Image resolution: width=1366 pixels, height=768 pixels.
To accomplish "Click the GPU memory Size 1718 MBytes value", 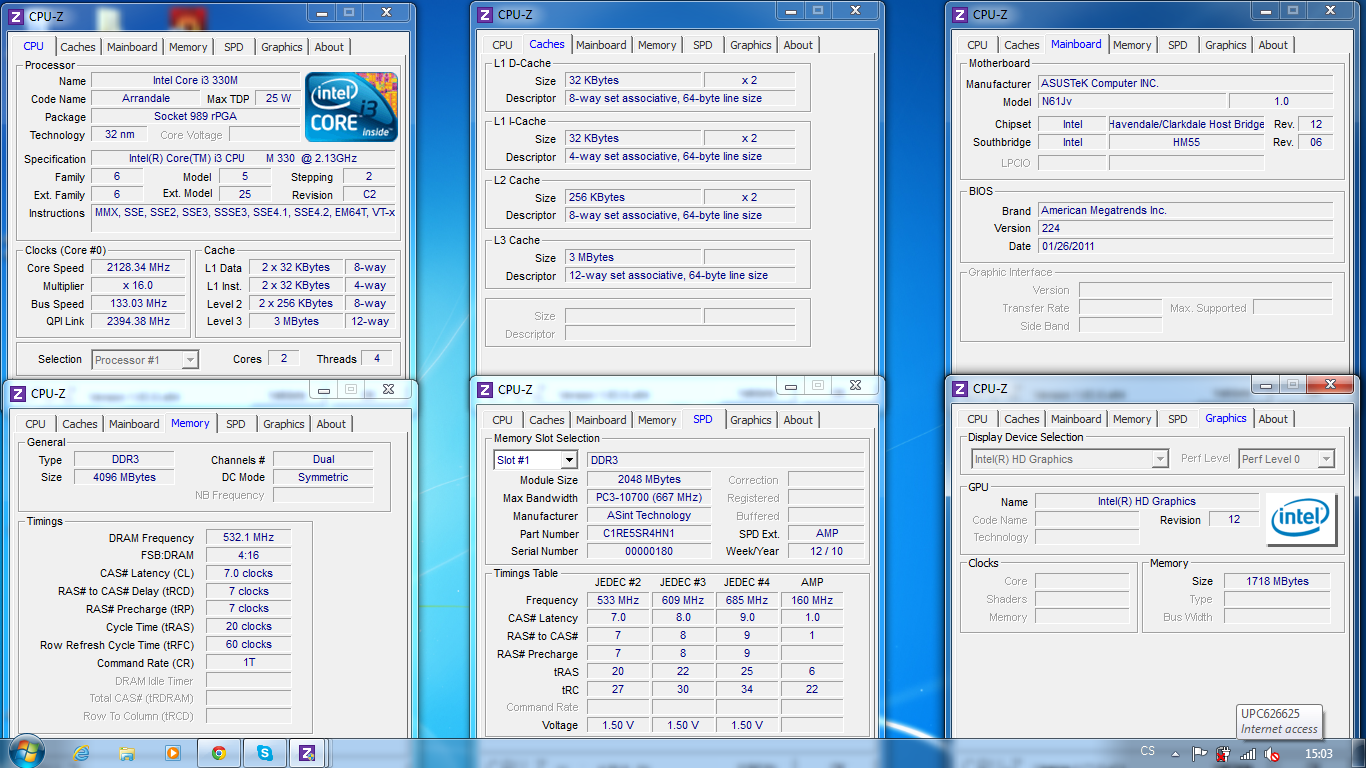I will click(1277, 581).
